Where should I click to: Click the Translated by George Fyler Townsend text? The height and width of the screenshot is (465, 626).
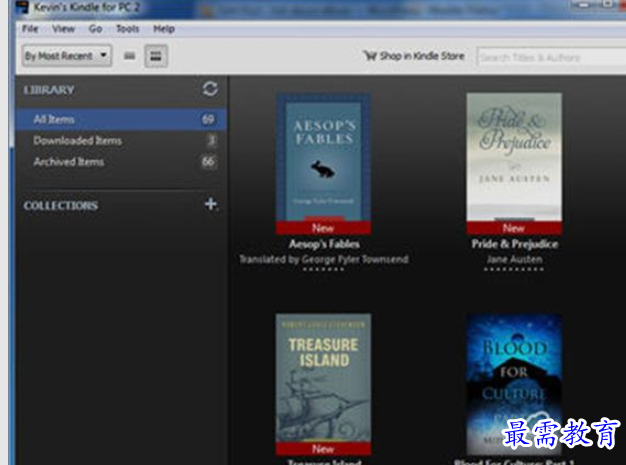pyautogui.click(x=324, y=259)
